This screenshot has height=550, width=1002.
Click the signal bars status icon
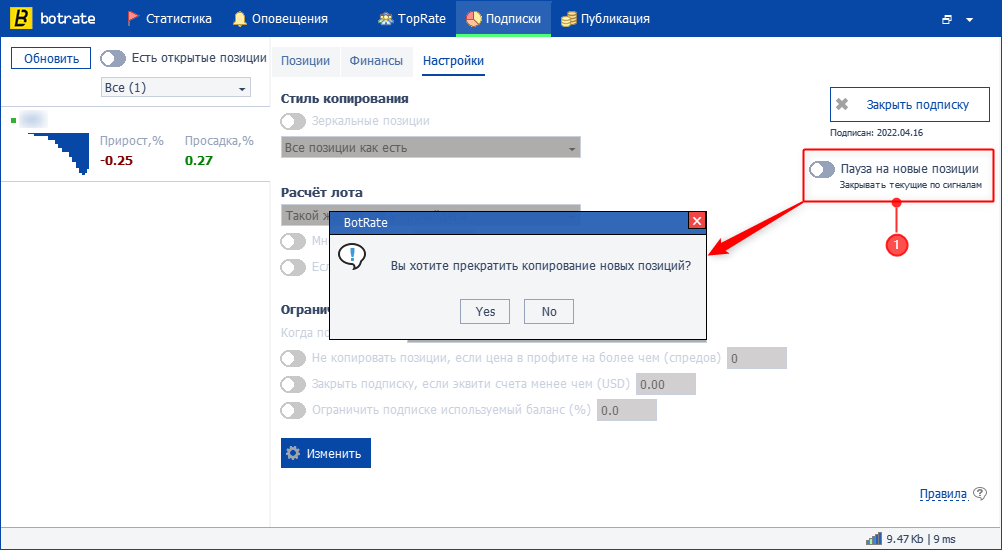point(874,538)
